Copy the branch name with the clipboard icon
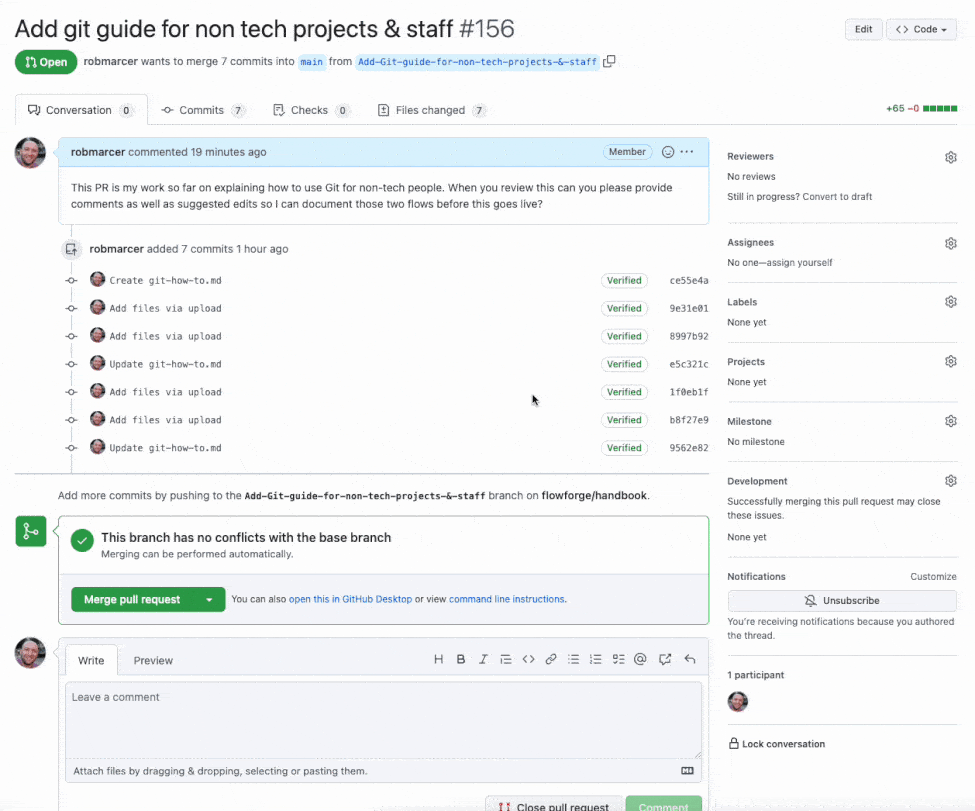The image size is (975, 811). click(610, 61)
